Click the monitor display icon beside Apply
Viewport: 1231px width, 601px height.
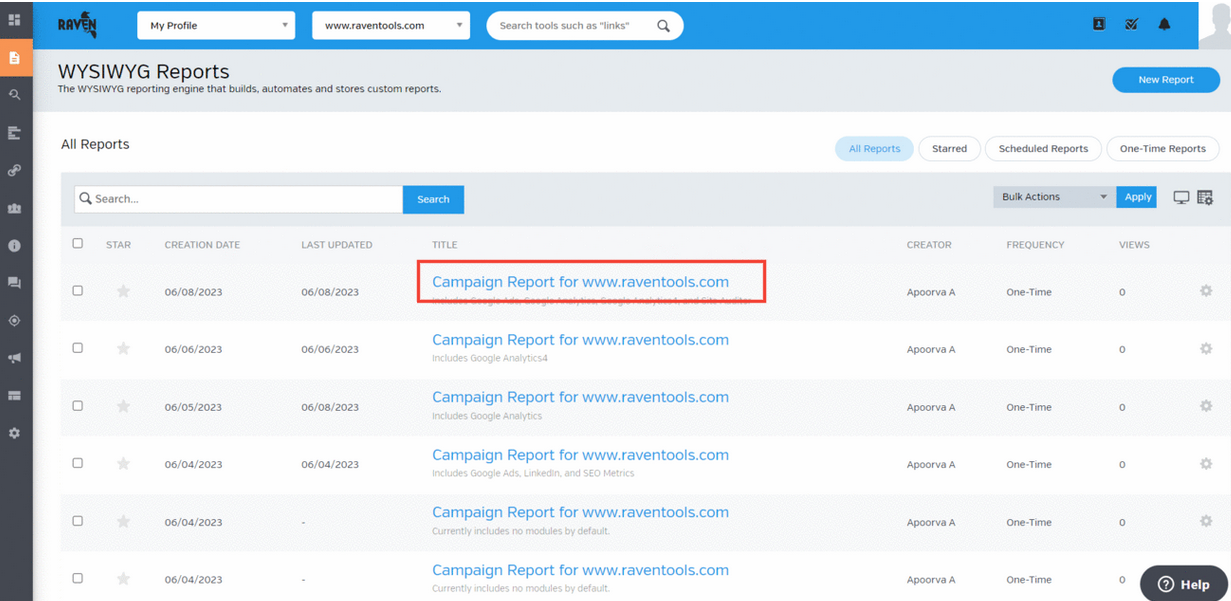click(1180, 197)
